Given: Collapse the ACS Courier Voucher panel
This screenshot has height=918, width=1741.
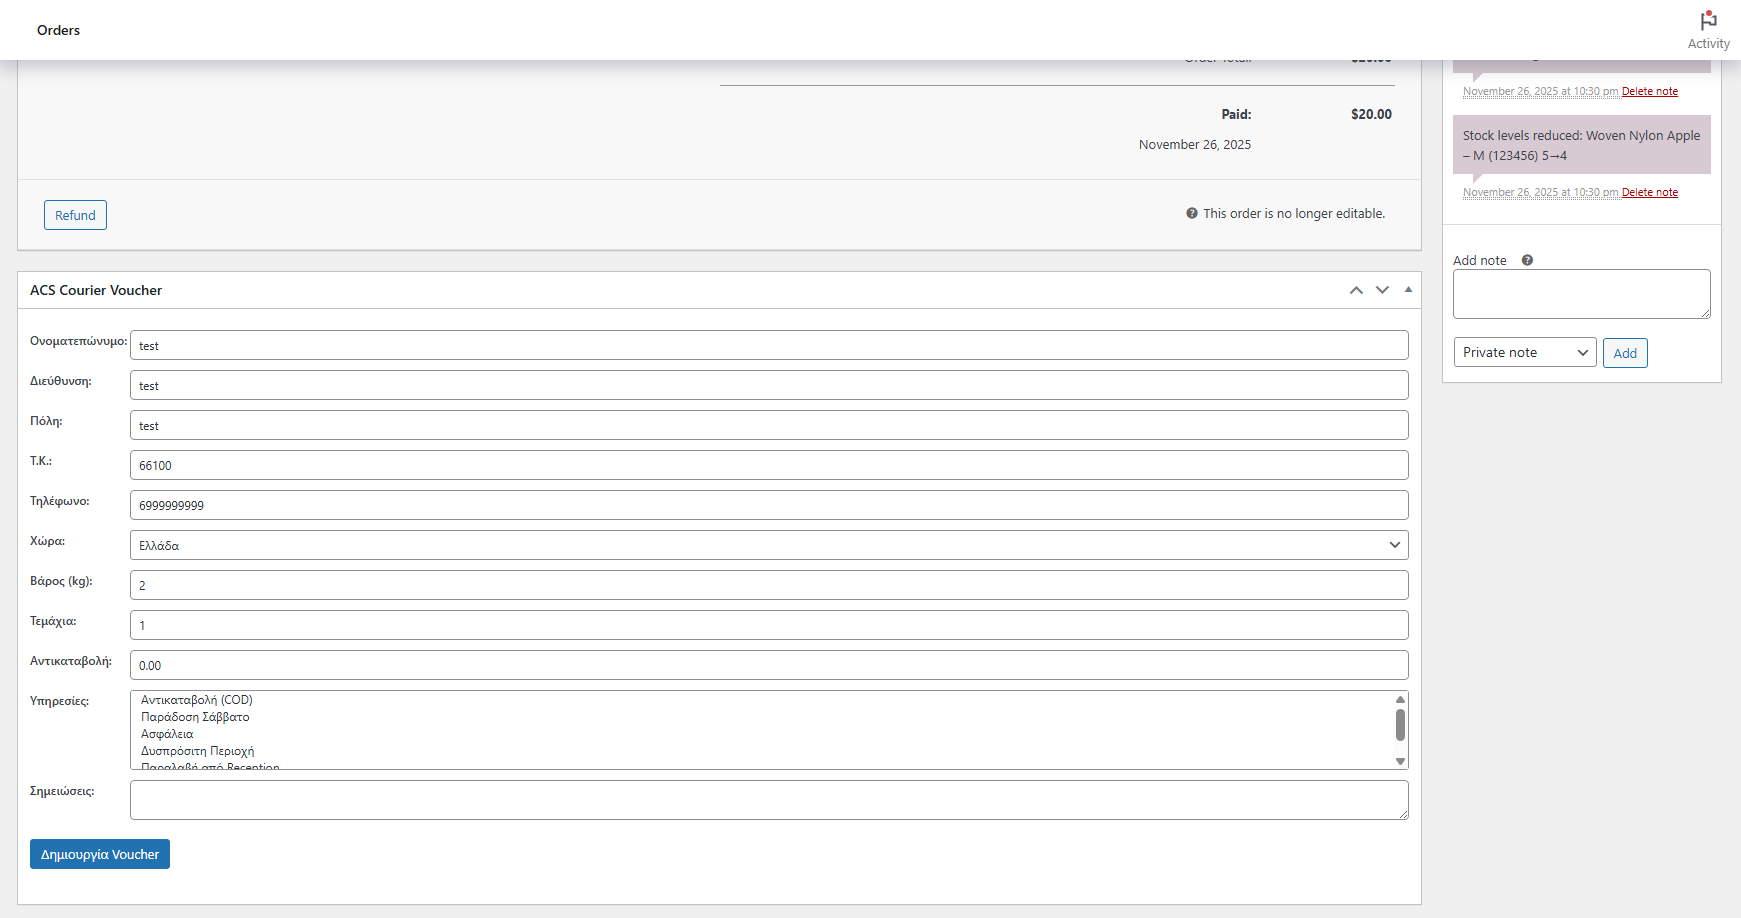Looking at the screenshot, I should click(1408, 290).
